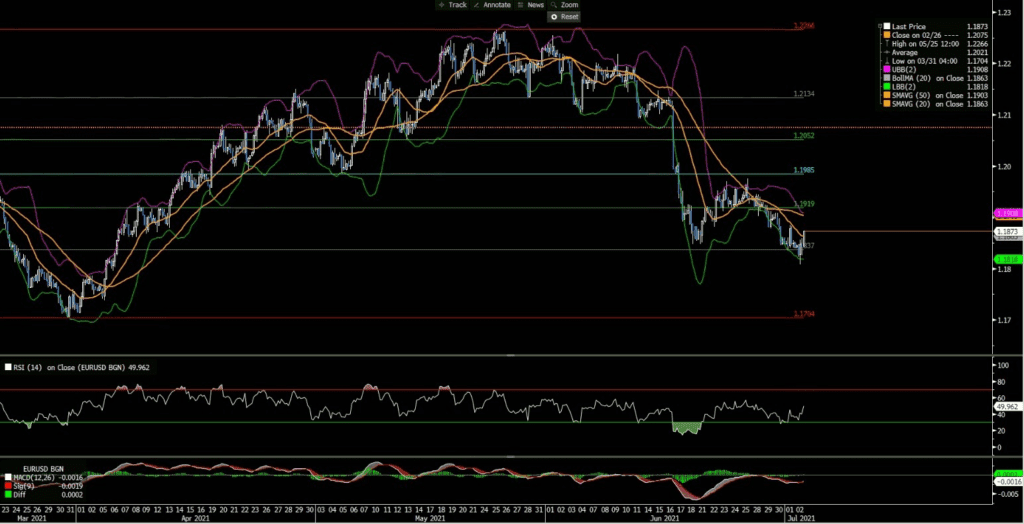Viewport: 1024px width, 524px height.
Task: Click the SMAVG (20) orange swatch
Action: tap(887, 104)
